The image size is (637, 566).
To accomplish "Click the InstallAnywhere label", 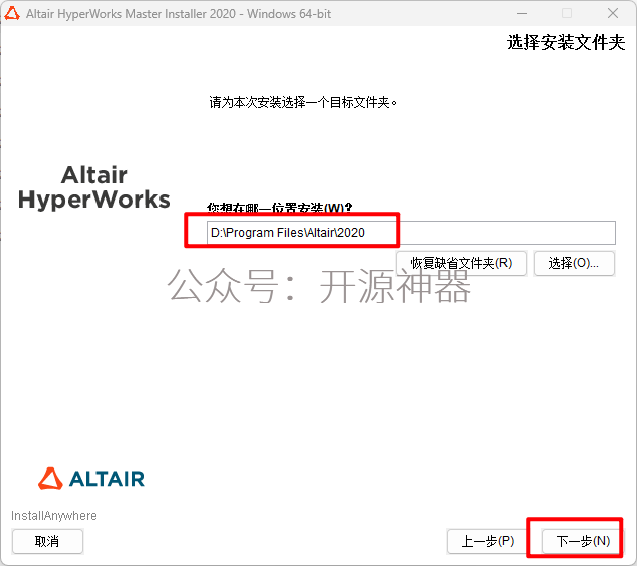I will pos(54,516).
